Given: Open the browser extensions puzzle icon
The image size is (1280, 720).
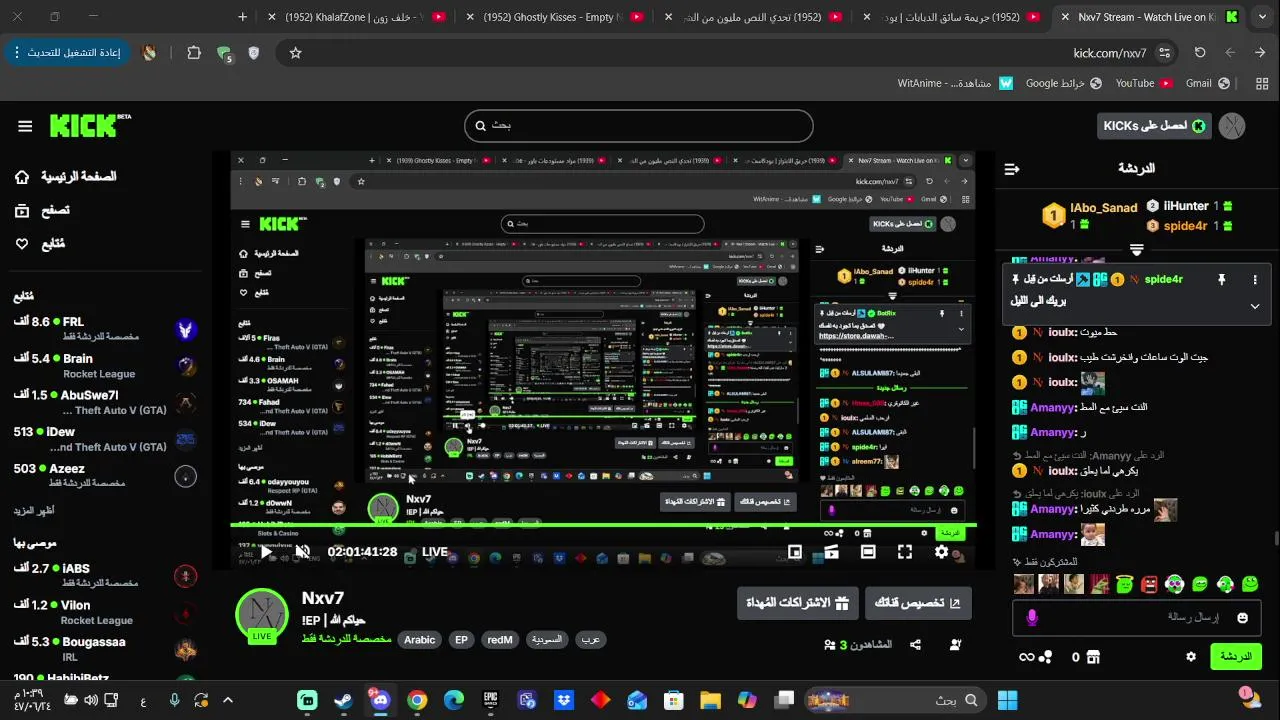Looking at the screenshot, I should coord(194,53).
